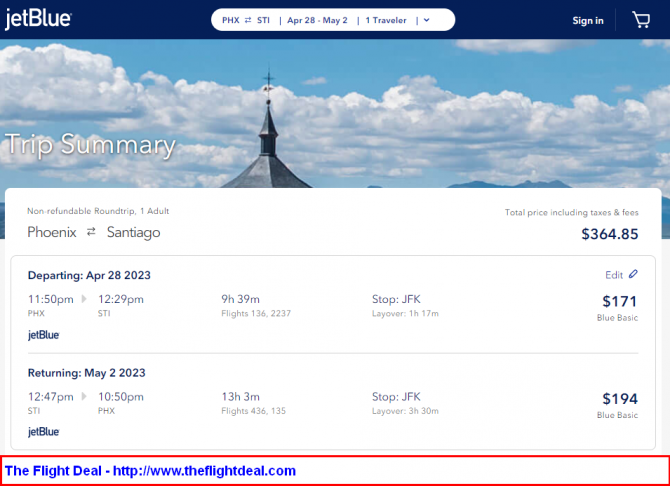The image size is (670, 486).
Task: Click Flights 136, 2237 text
Action: 256,313
